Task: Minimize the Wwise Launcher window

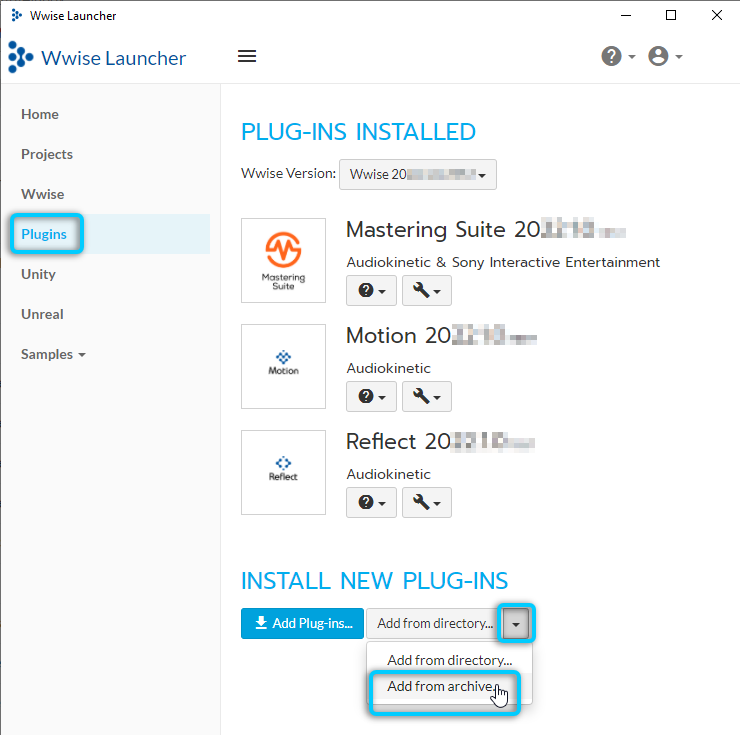Action: tap(626, 15)
